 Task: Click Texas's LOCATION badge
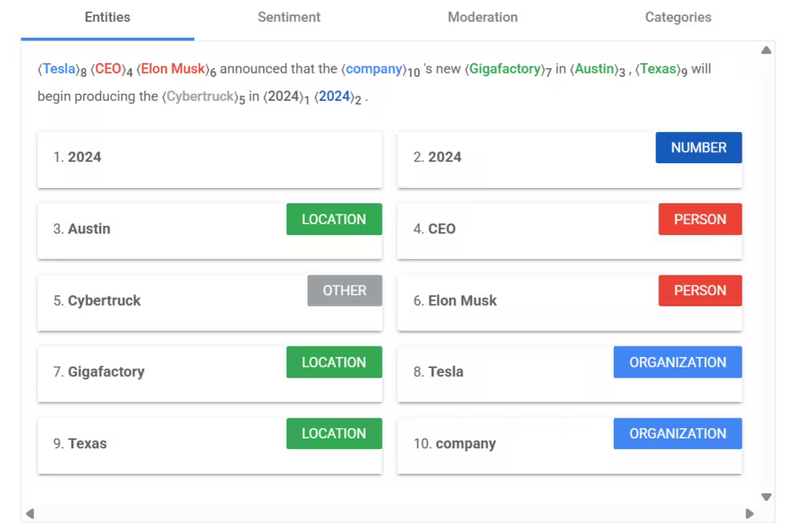(x=334, y=434)
